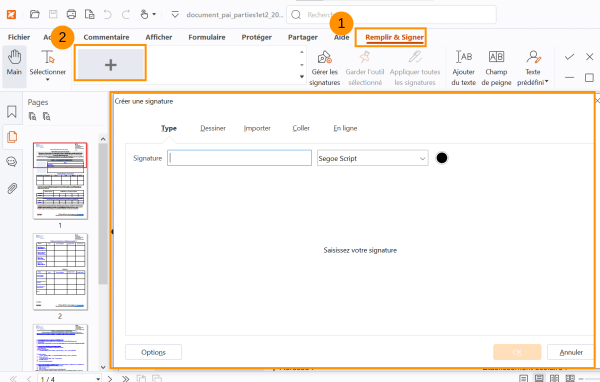This screenshot has width=600, height=382.
Task: Click thumbnail scrollbar up arrow
Action: coord(103,139)
